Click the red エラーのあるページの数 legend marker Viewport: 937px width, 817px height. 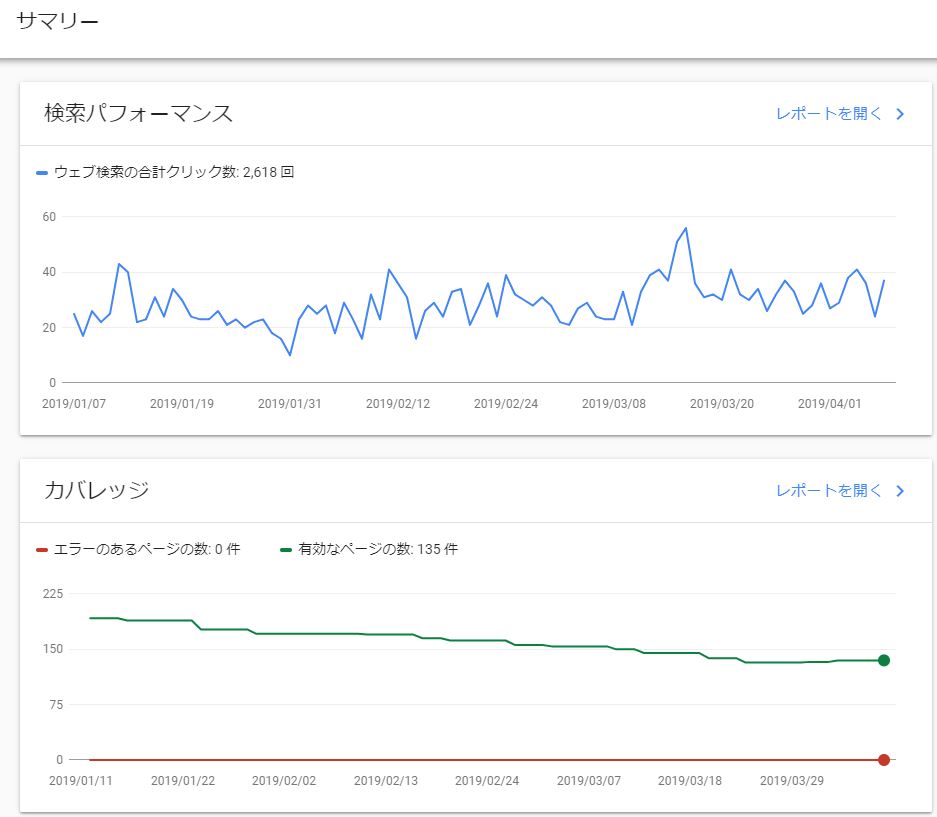point(42,550)
